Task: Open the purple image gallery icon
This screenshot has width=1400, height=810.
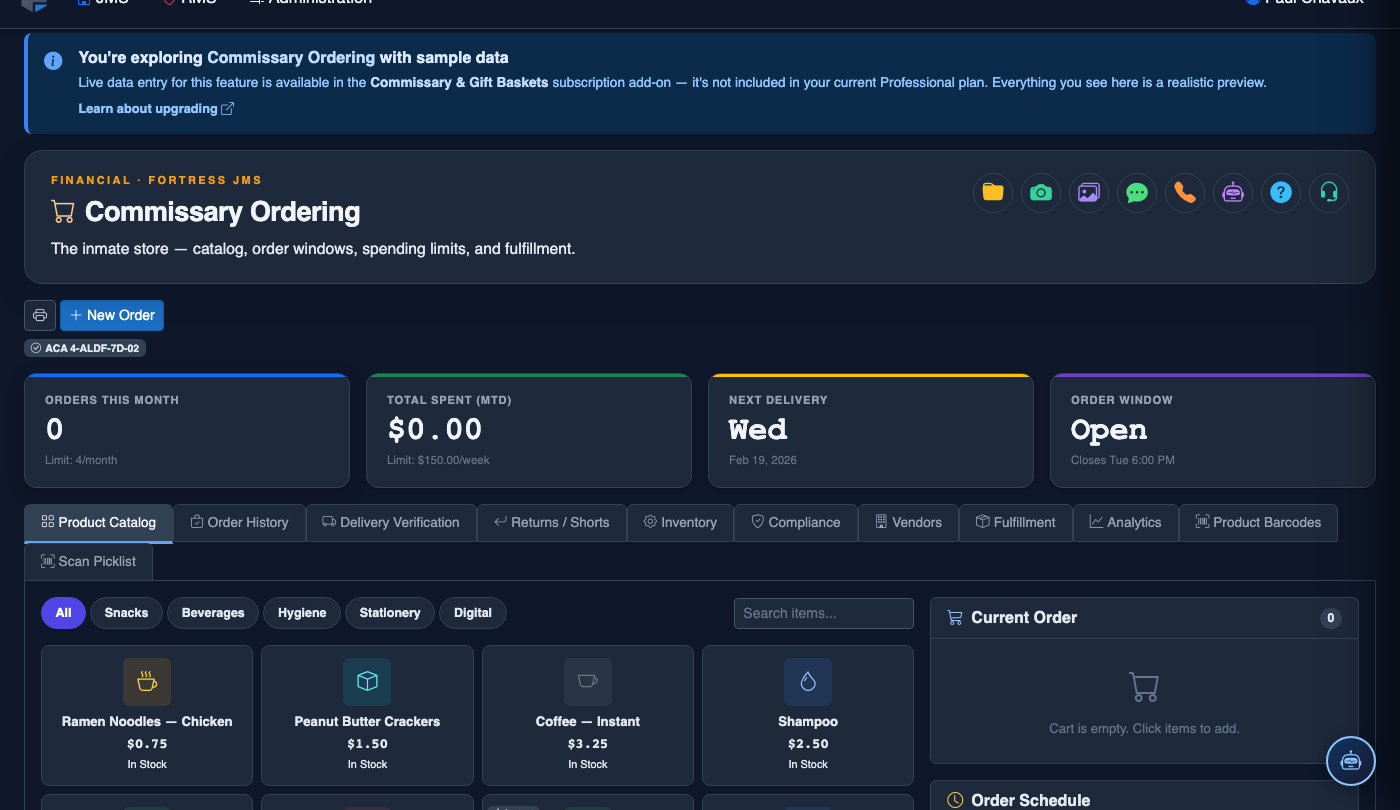Action: coord(1089,192)
